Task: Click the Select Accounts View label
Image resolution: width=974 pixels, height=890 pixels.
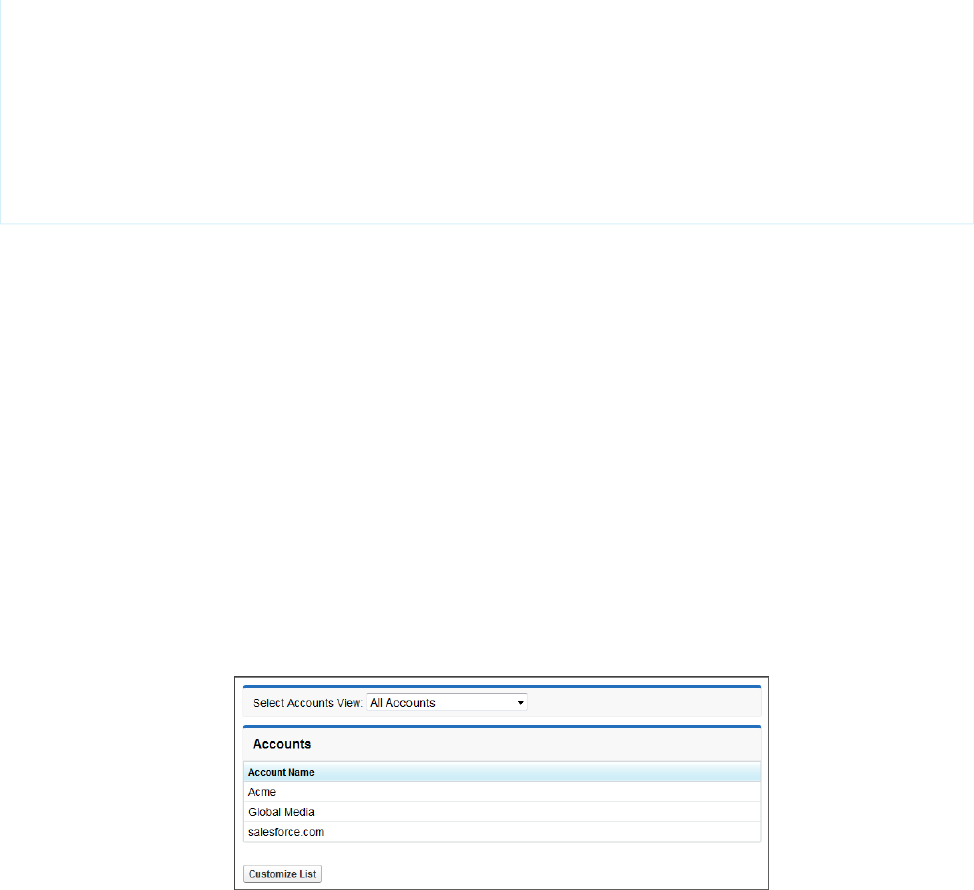Action: tap(307, 703)
